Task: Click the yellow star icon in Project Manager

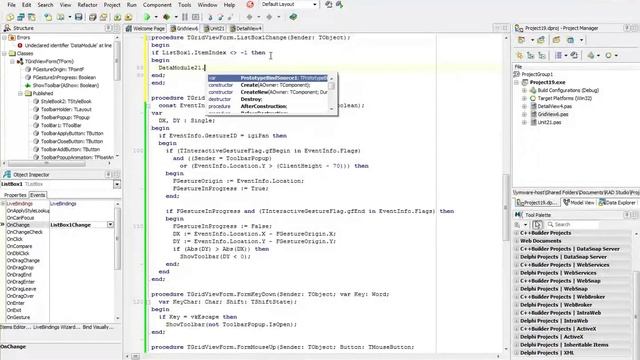Action: pyautogui.click(x=520, y=56)
